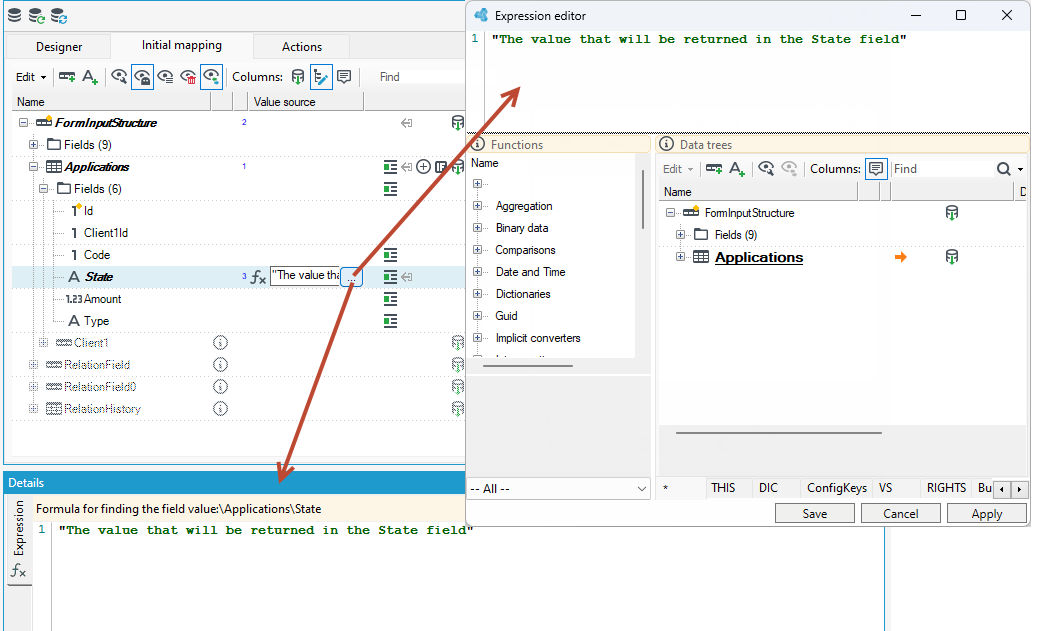Collapse the Applications node in mapping tree
This screenshot has height=631, width=1040.
[33, 167]
